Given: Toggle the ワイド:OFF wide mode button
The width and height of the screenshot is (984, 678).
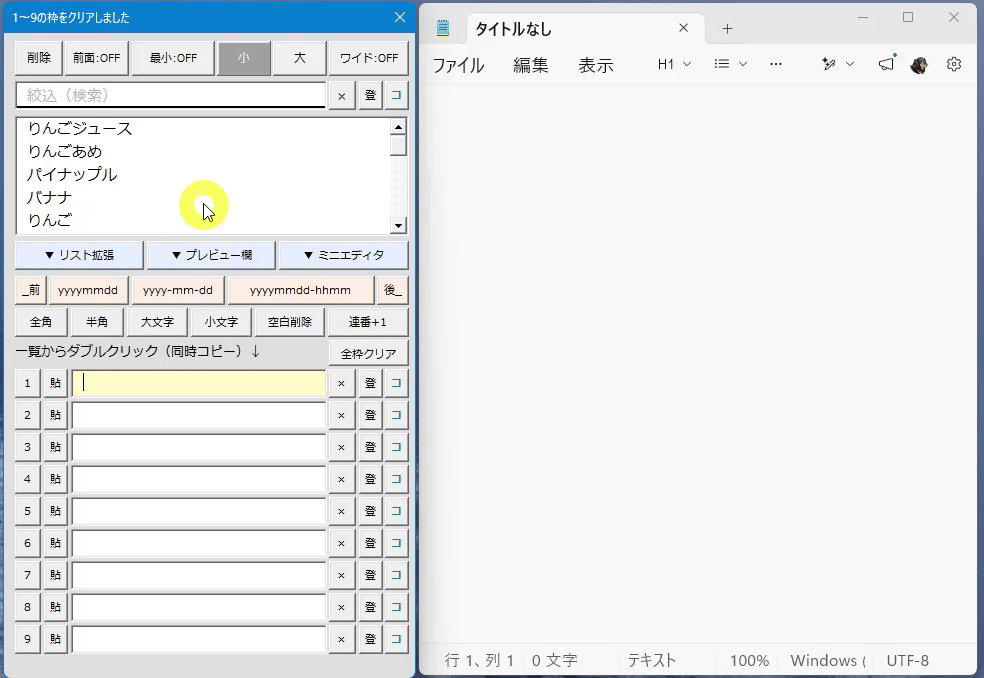Looking at the screenshot, I should coord(368,58).
